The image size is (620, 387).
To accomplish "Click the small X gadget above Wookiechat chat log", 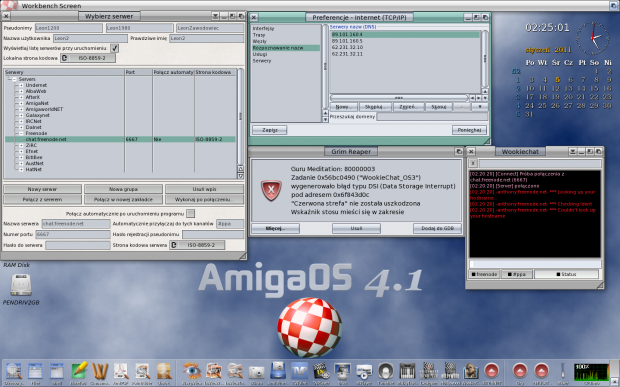I will click(x=473, y=163).
